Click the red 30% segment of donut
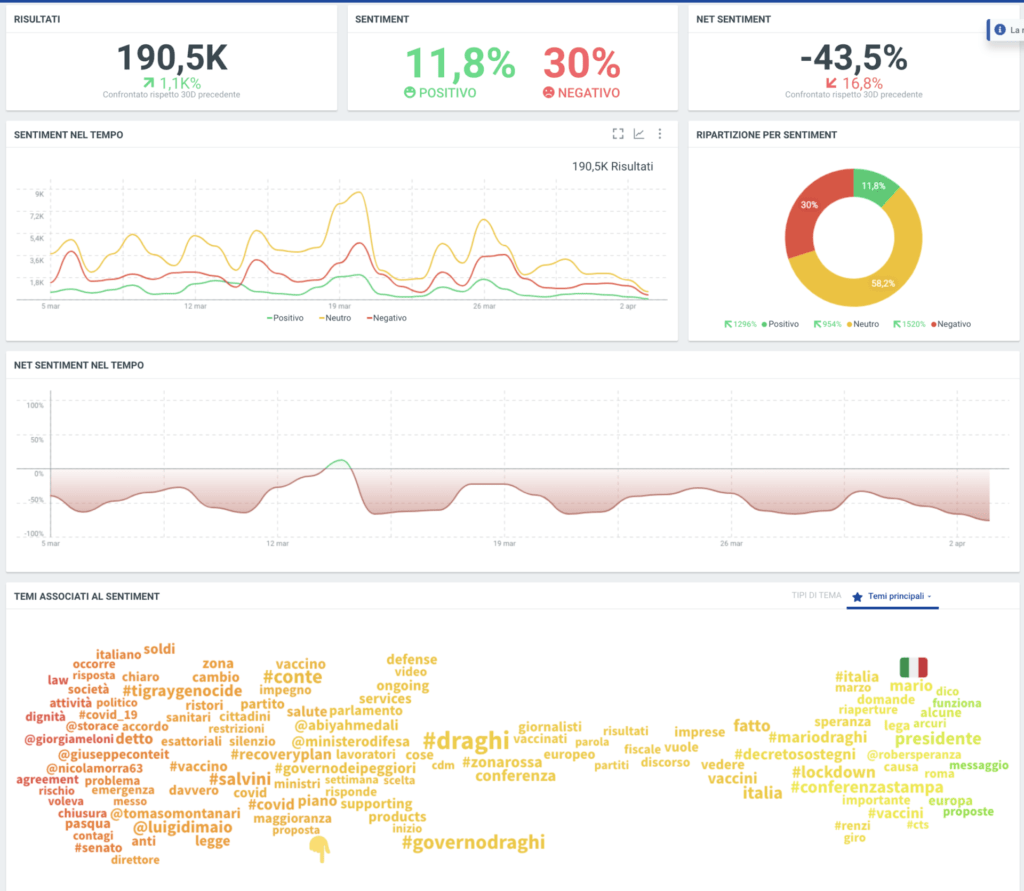Viewport: 1024px width, 891px height. click(808, 216)
